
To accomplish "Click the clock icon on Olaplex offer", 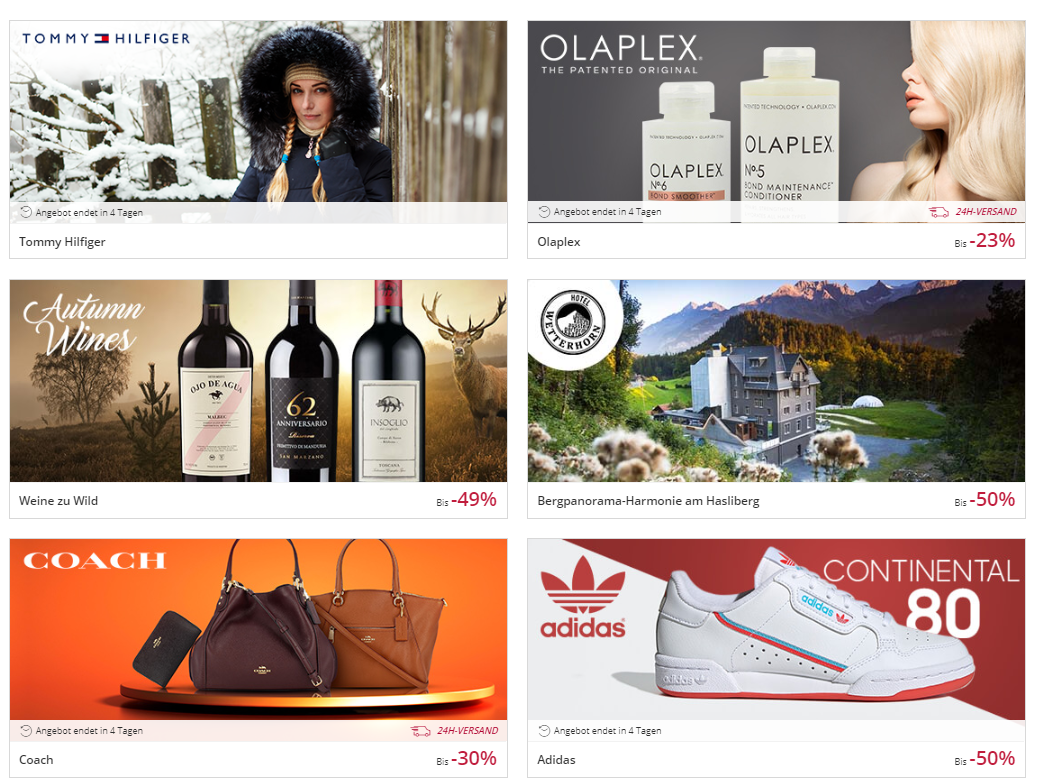I will click(x=544, y=212).
